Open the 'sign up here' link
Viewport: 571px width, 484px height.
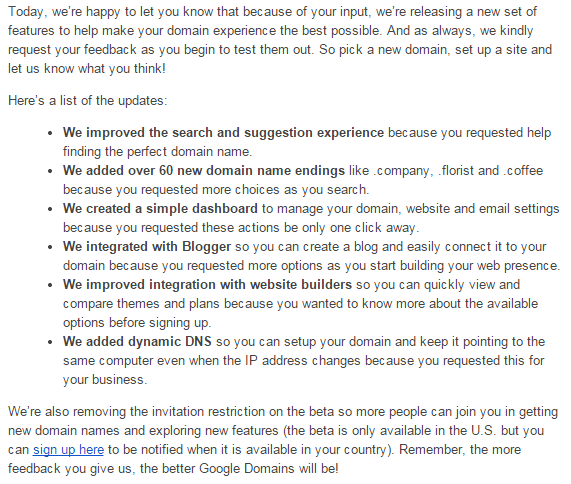click(68, 450)
